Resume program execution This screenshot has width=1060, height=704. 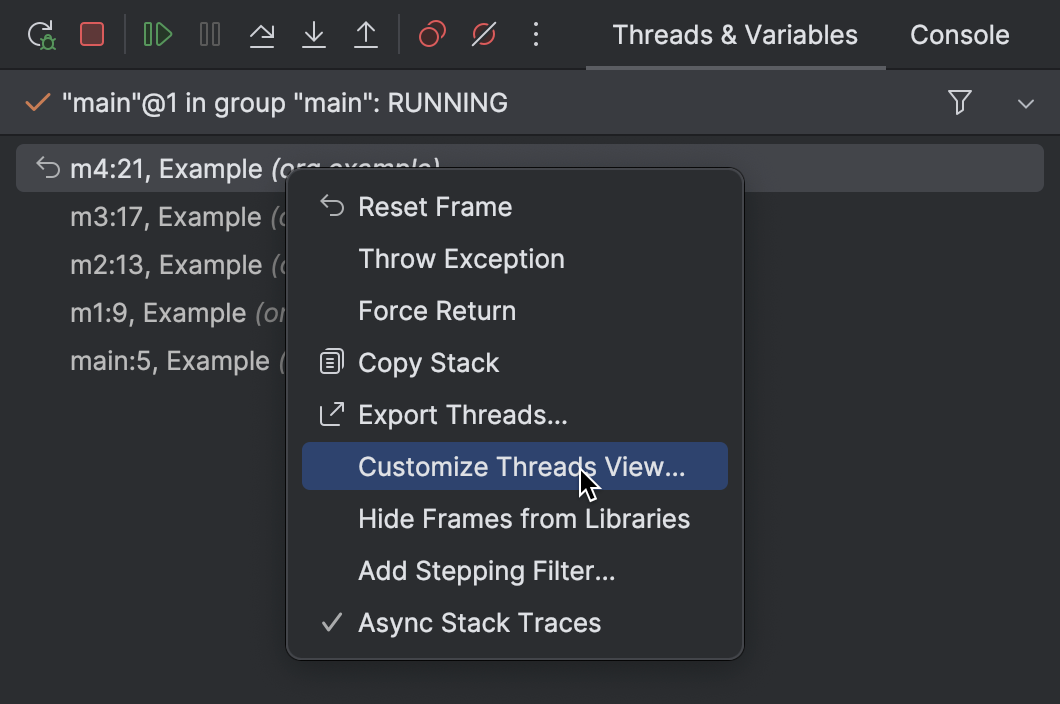[157, 34]
